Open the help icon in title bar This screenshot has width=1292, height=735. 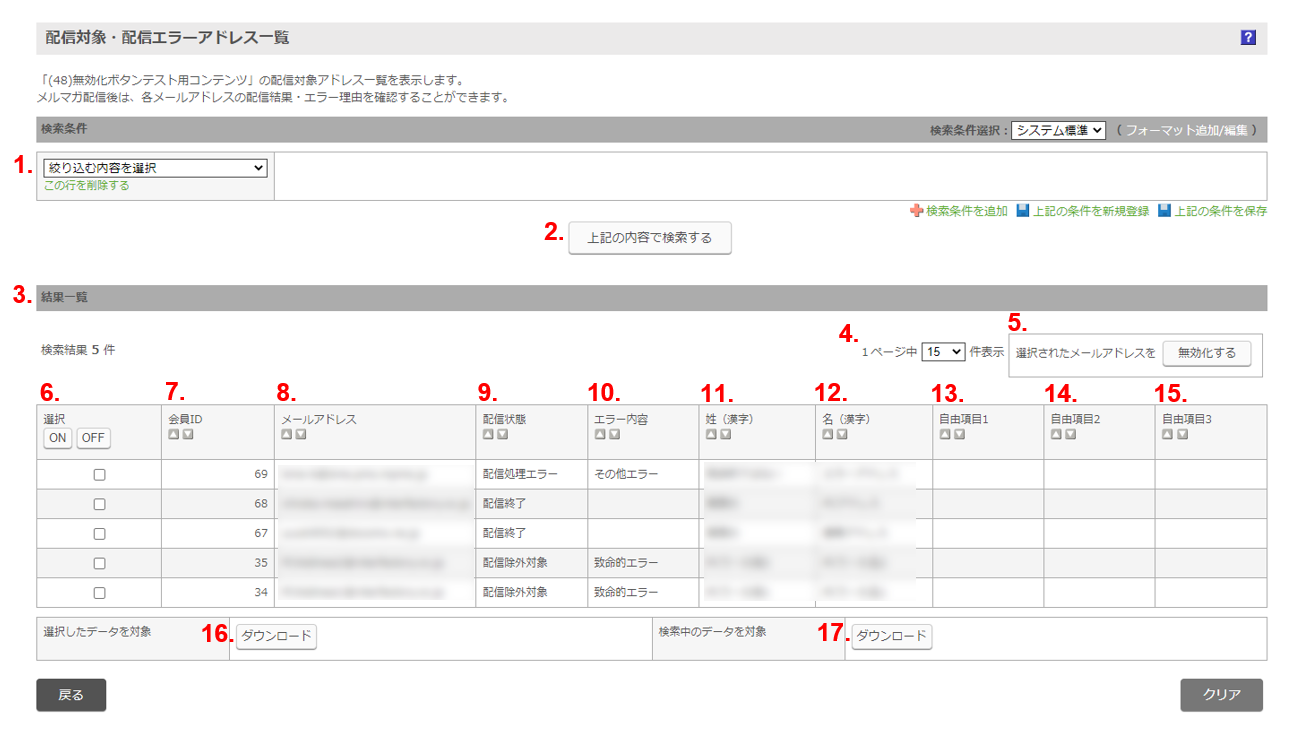1248,38
